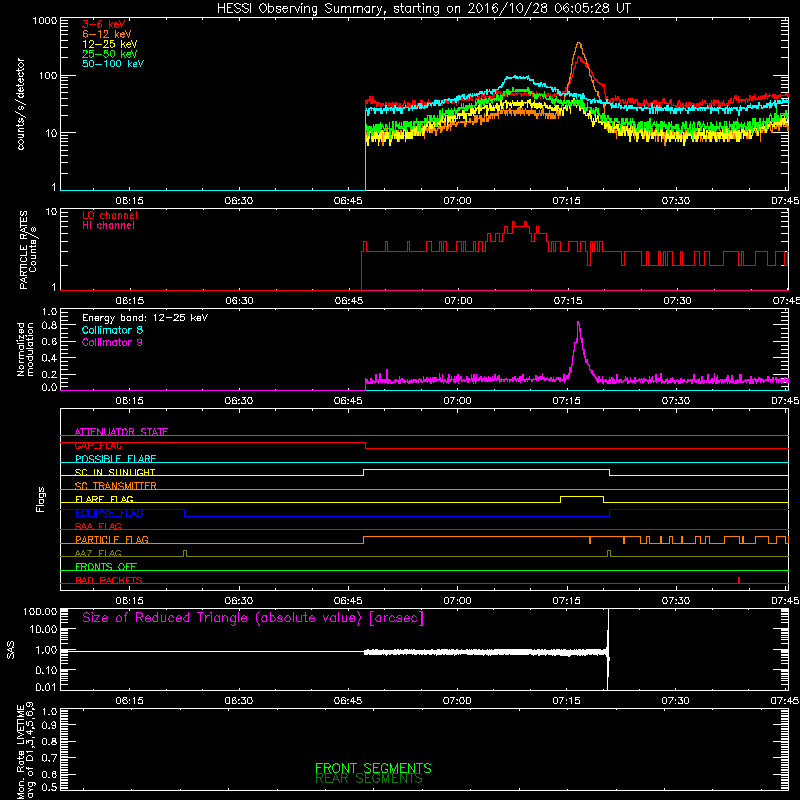The width and height of the screenshot is (800, 800).
Task: Click the A2Z_FLAG label
Action: (98, 553)
